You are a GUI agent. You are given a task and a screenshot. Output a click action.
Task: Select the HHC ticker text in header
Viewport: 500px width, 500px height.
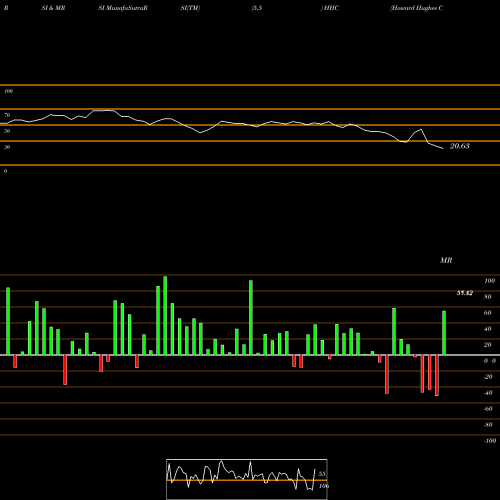[331, 8]
